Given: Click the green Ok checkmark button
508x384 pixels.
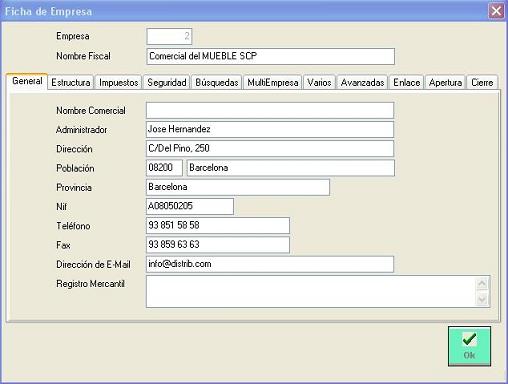Looking at the screenshot, I should point(469,346).
